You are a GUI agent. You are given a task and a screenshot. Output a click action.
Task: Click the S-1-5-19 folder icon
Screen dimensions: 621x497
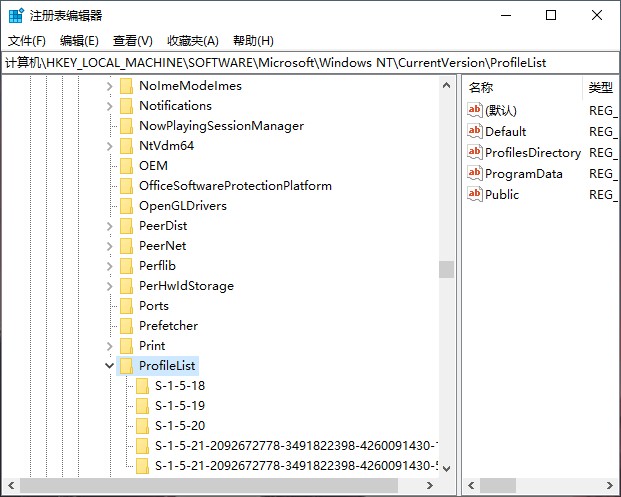[142, 406]
